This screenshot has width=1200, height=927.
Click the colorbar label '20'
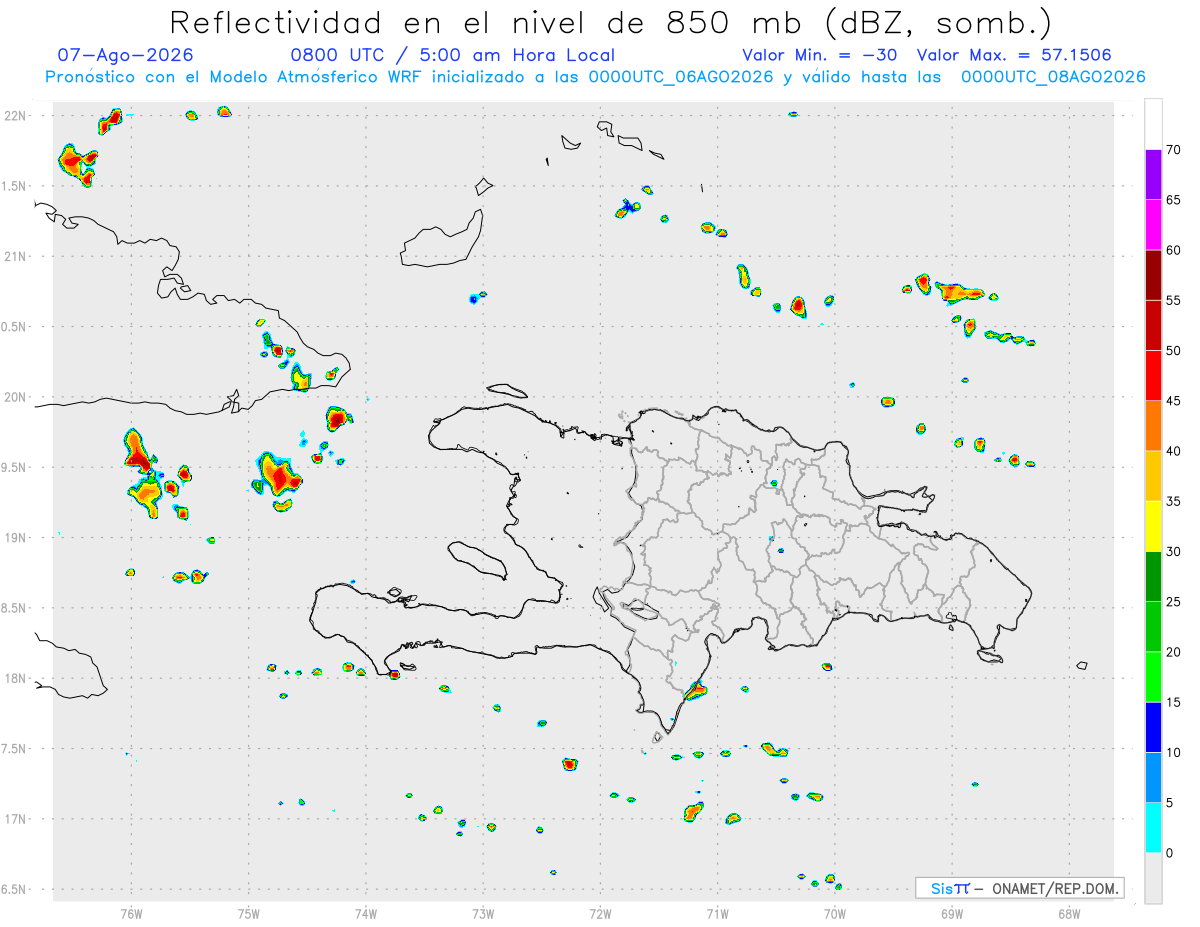pyautogui.click(x=1174, y=652)
